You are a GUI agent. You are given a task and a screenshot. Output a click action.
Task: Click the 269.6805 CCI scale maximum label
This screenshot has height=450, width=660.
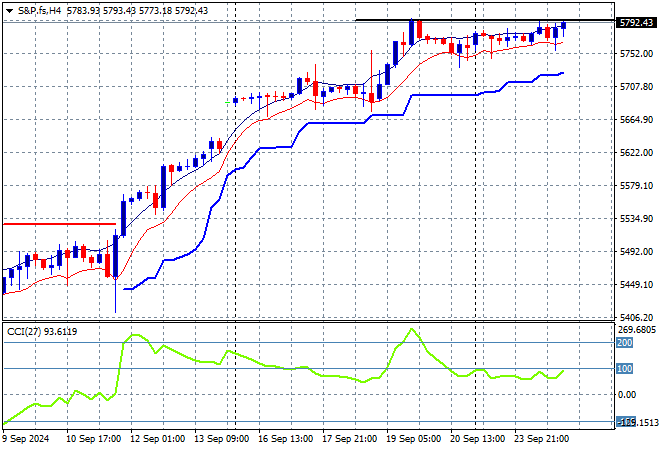[637, 329]
